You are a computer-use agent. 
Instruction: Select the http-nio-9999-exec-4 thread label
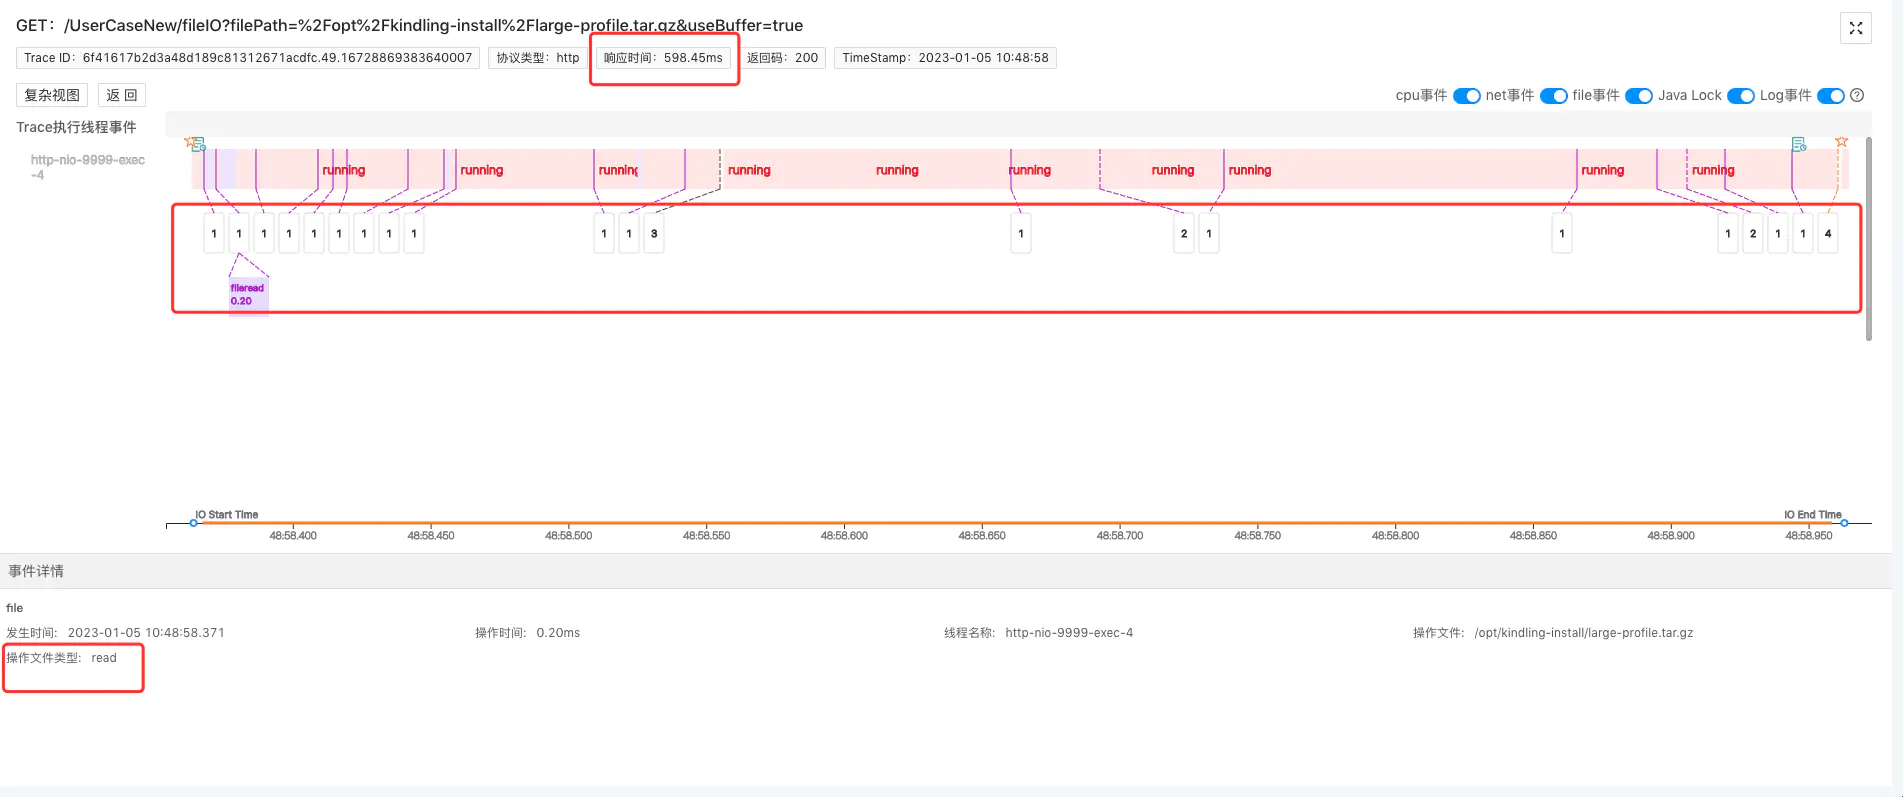pos(87,167)
